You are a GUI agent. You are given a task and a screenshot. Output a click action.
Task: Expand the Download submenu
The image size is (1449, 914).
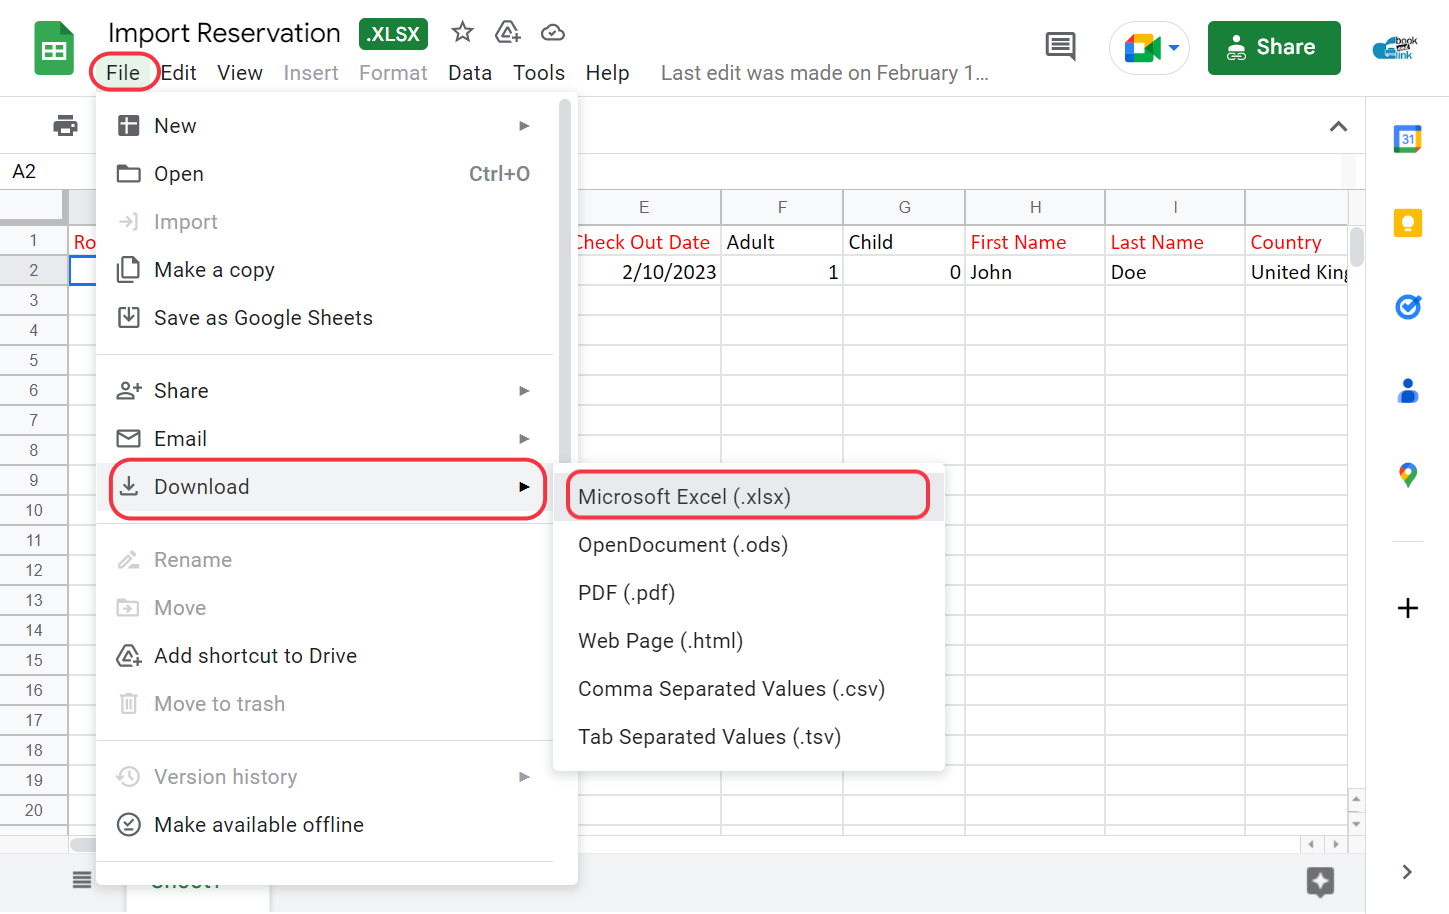click(325, 487)
